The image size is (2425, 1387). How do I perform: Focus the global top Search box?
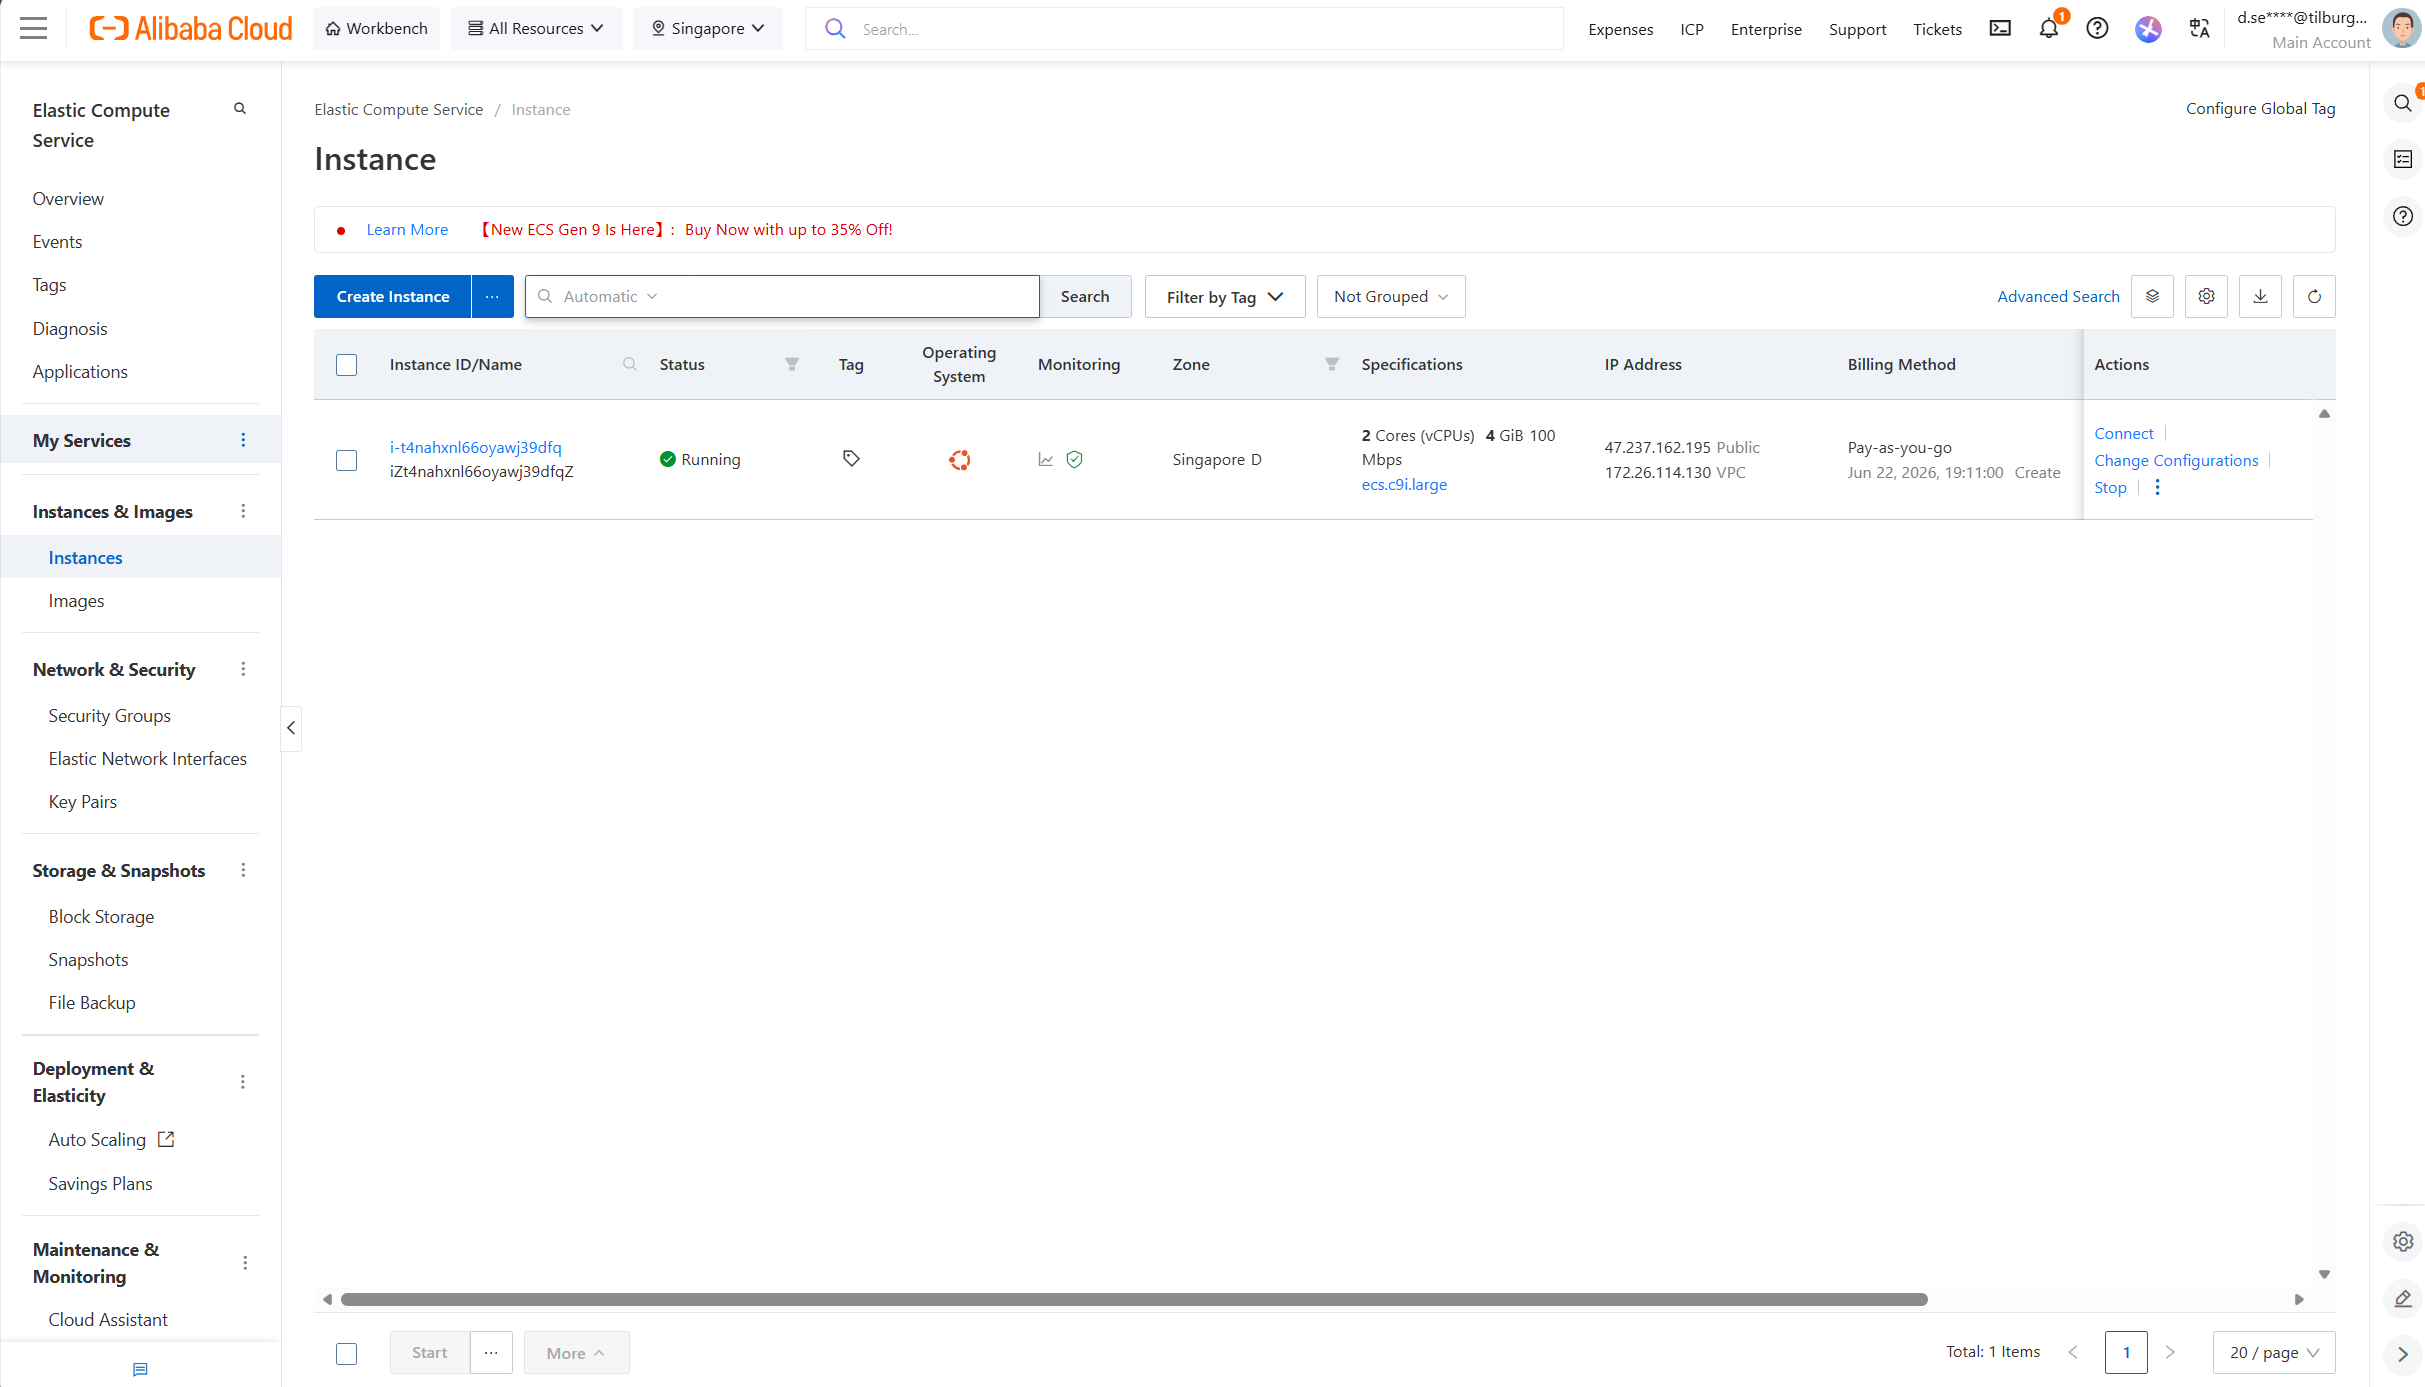[1184, 28]
